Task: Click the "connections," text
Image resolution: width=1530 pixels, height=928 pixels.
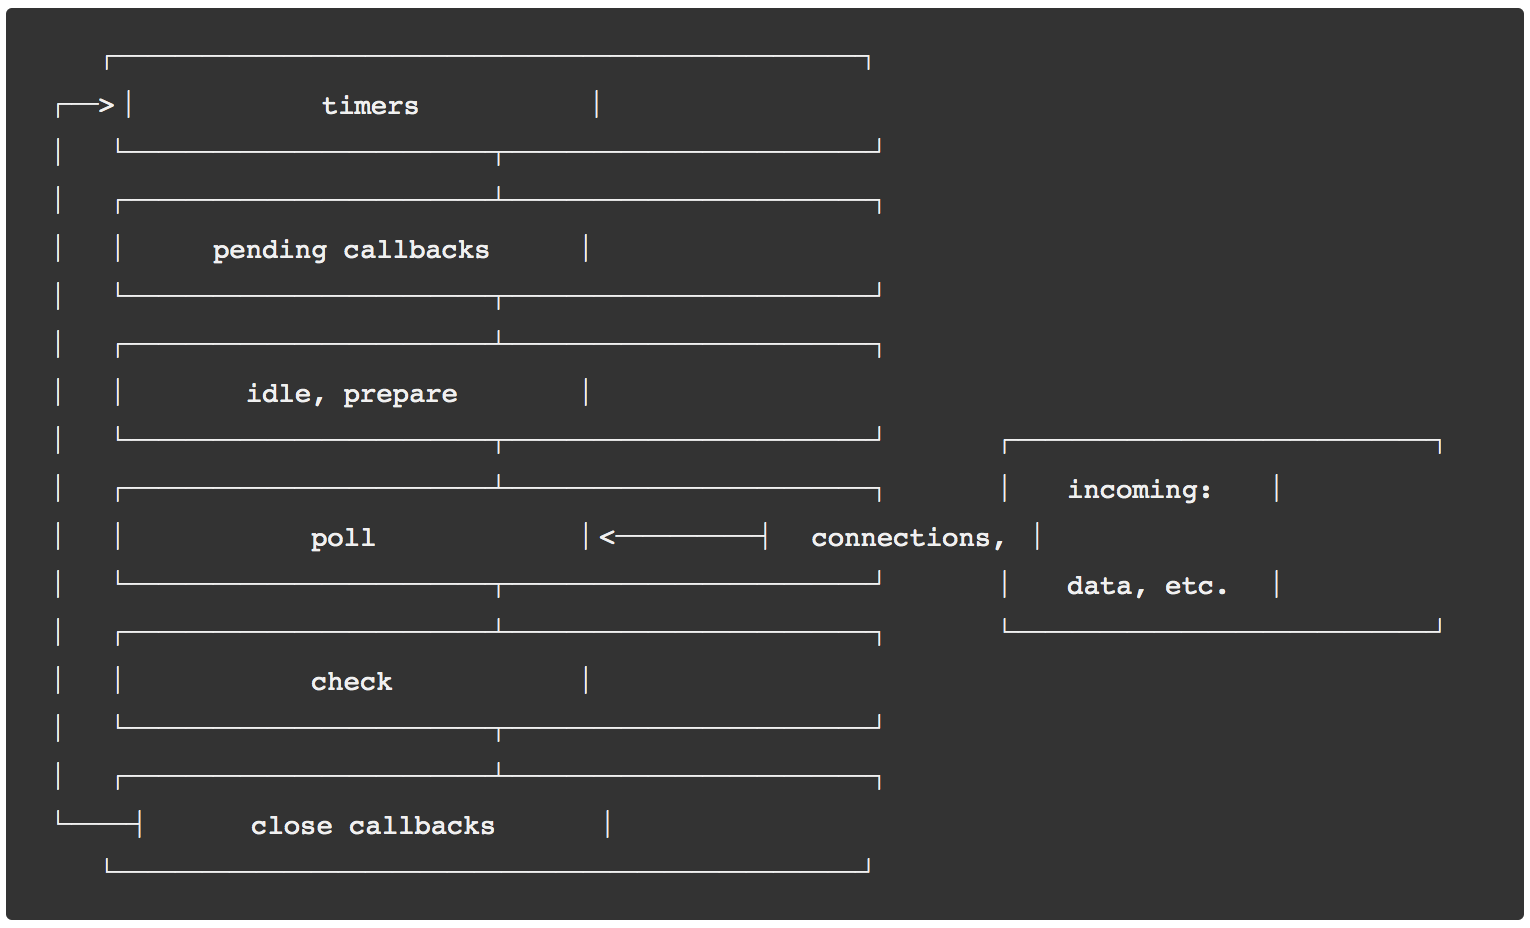Action: point(907,538)
